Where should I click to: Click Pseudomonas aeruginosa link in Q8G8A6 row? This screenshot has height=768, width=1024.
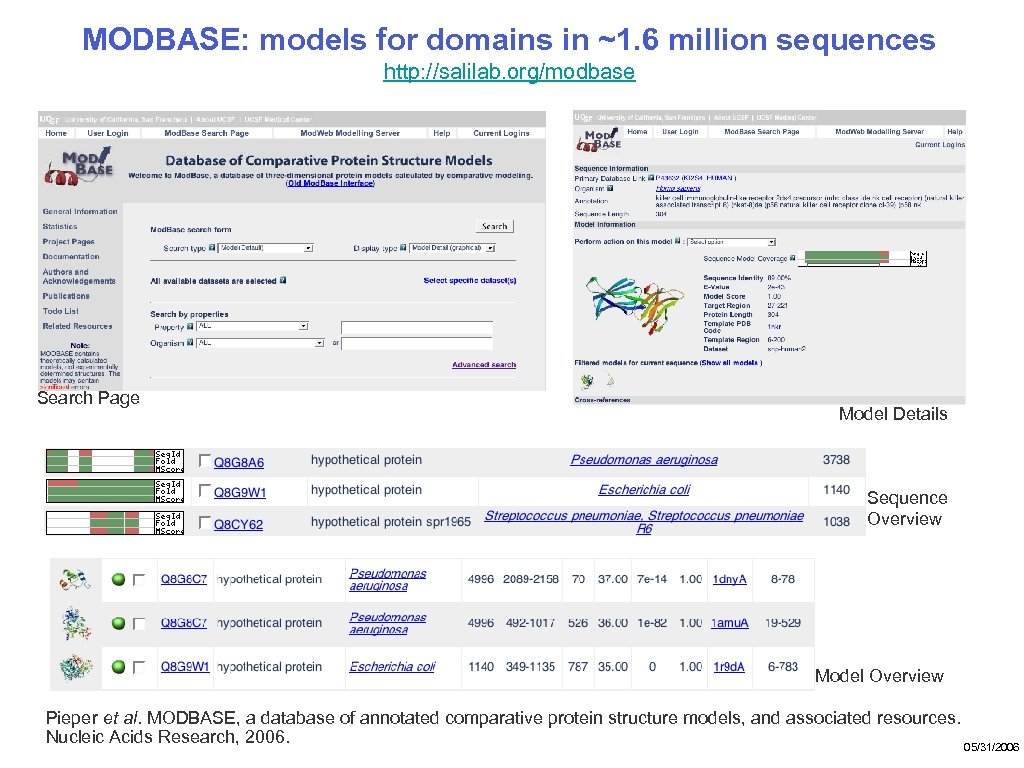(x=644, y=460)
